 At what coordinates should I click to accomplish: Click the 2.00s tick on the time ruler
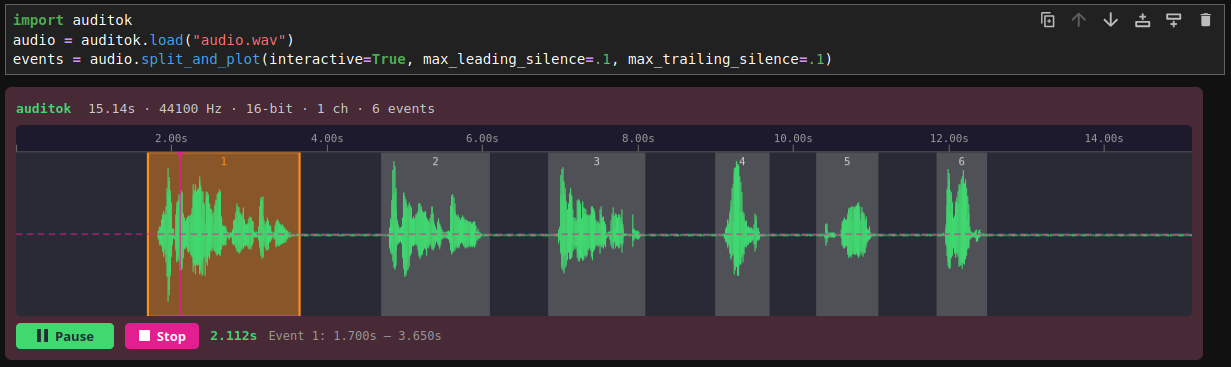click(x=171, y=138)
